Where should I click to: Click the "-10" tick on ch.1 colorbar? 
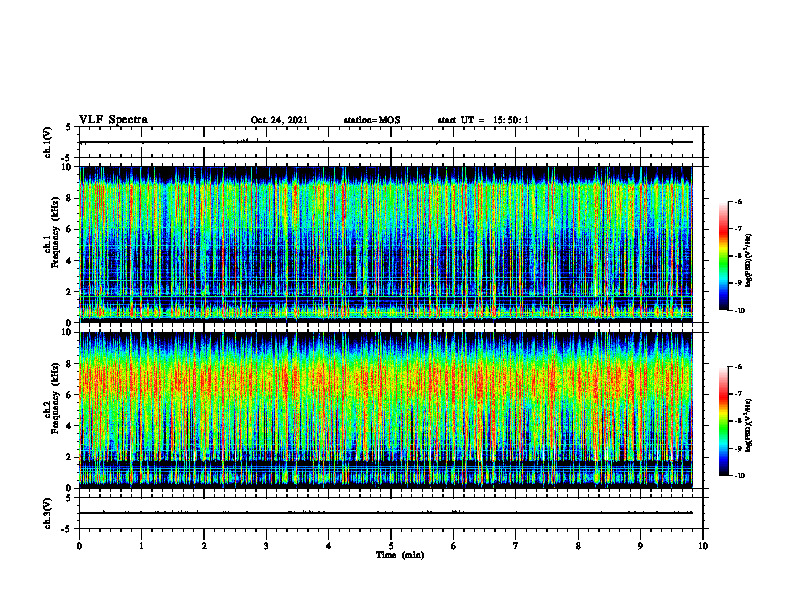(x=739, y=311)
